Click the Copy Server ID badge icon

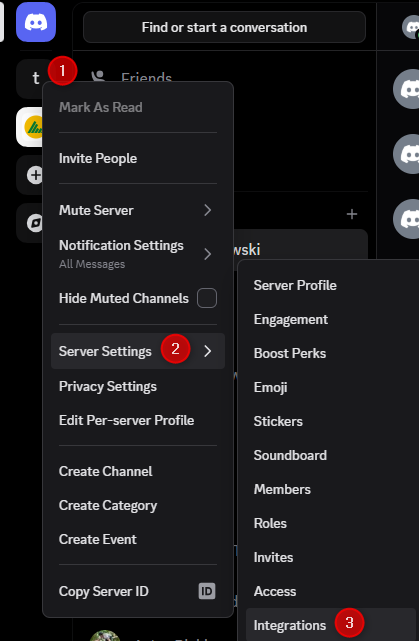[207, 591]
